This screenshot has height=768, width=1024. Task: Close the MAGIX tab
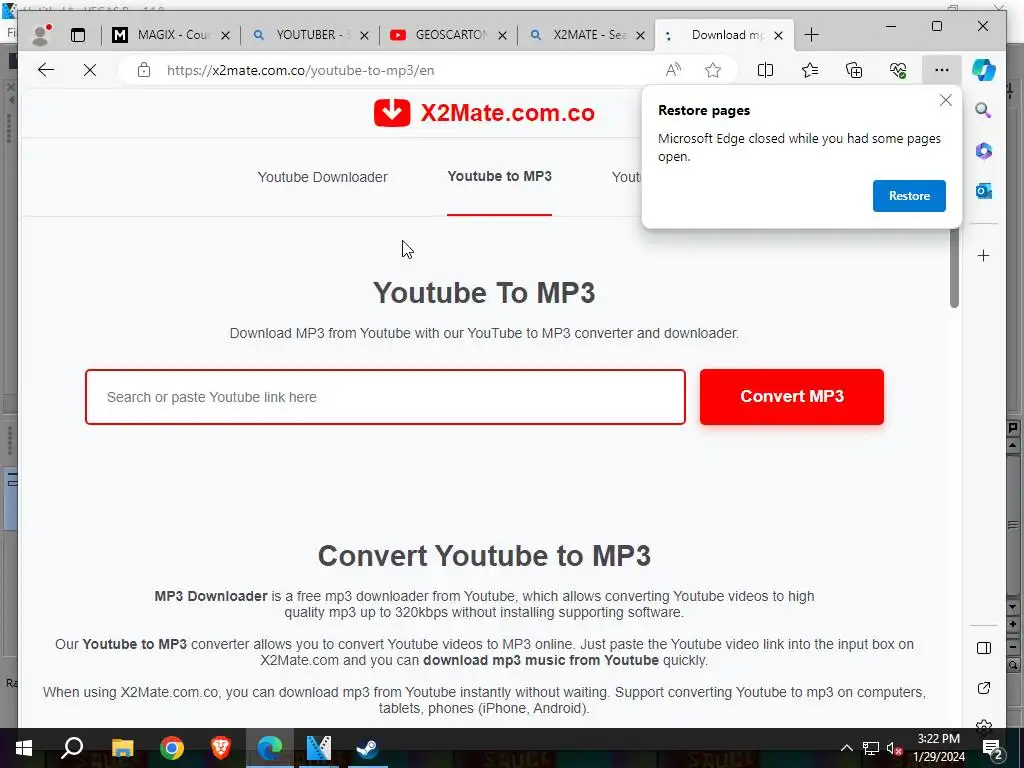tap(225, 35)
